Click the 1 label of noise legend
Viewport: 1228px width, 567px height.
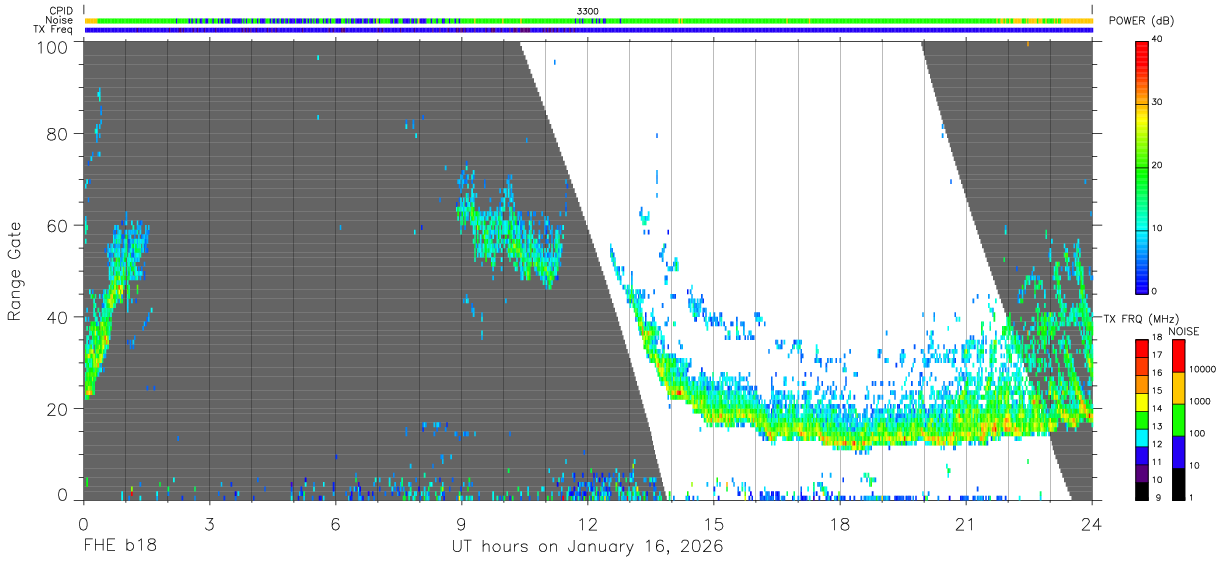1190,497
